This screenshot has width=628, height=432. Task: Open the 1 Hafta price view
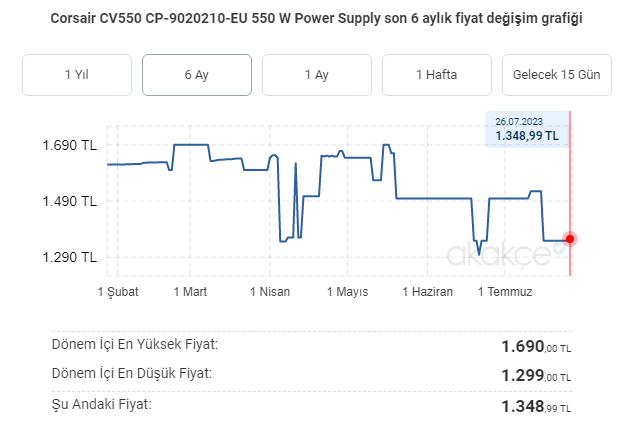click(x=437, y=75)
